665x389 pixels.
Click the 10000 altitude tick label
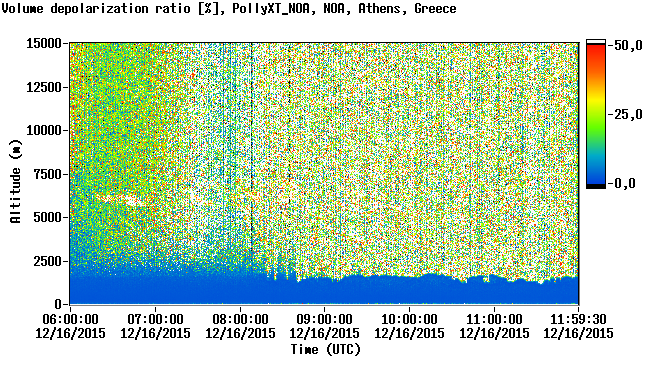coord(44,130)
